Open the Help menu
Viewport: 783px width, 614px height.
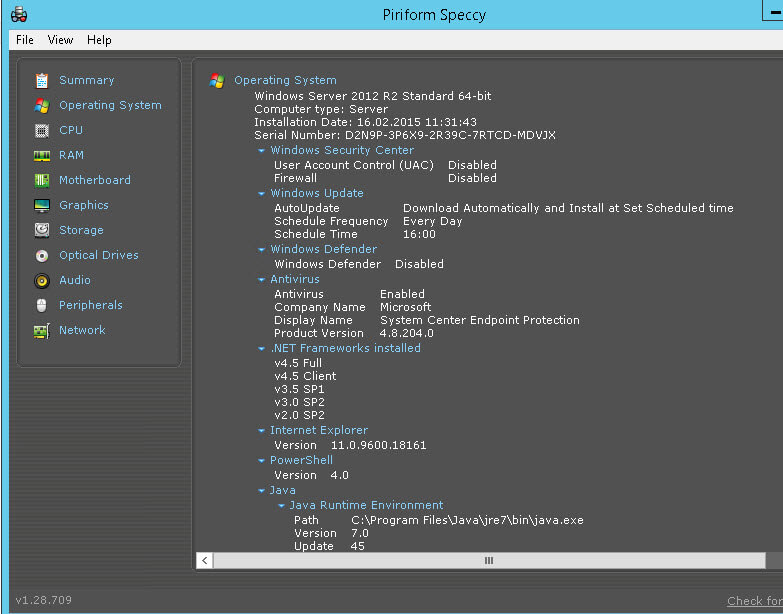(x=99, y=40)
